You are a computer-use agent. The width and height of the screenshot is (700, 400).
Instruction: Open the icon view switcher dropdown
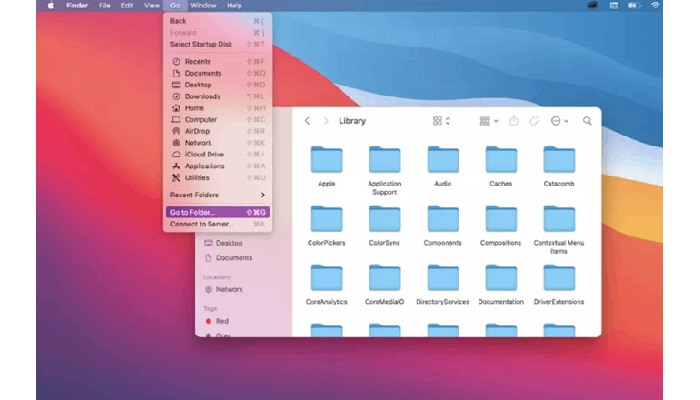pos(442,121)
